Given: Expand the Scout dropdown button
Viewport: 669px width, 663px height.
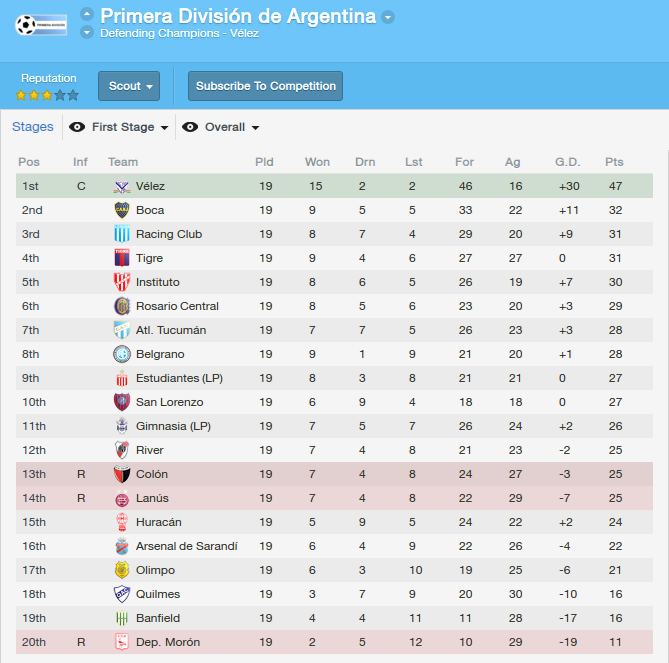Looking at the screenshot, I should (129, 86).
